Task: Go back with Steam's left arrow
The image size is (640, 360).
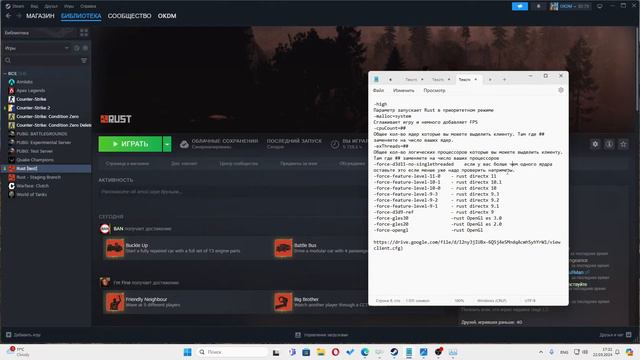Action: tap(9, 16)
